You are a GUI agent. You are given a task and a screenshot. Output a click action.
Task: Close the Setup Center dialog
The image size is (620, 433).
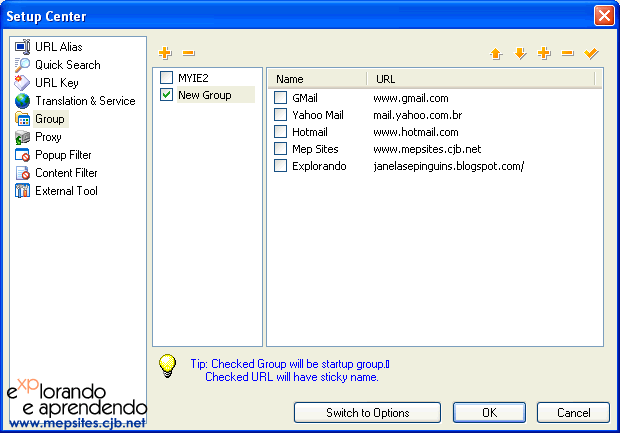(604, 16)
